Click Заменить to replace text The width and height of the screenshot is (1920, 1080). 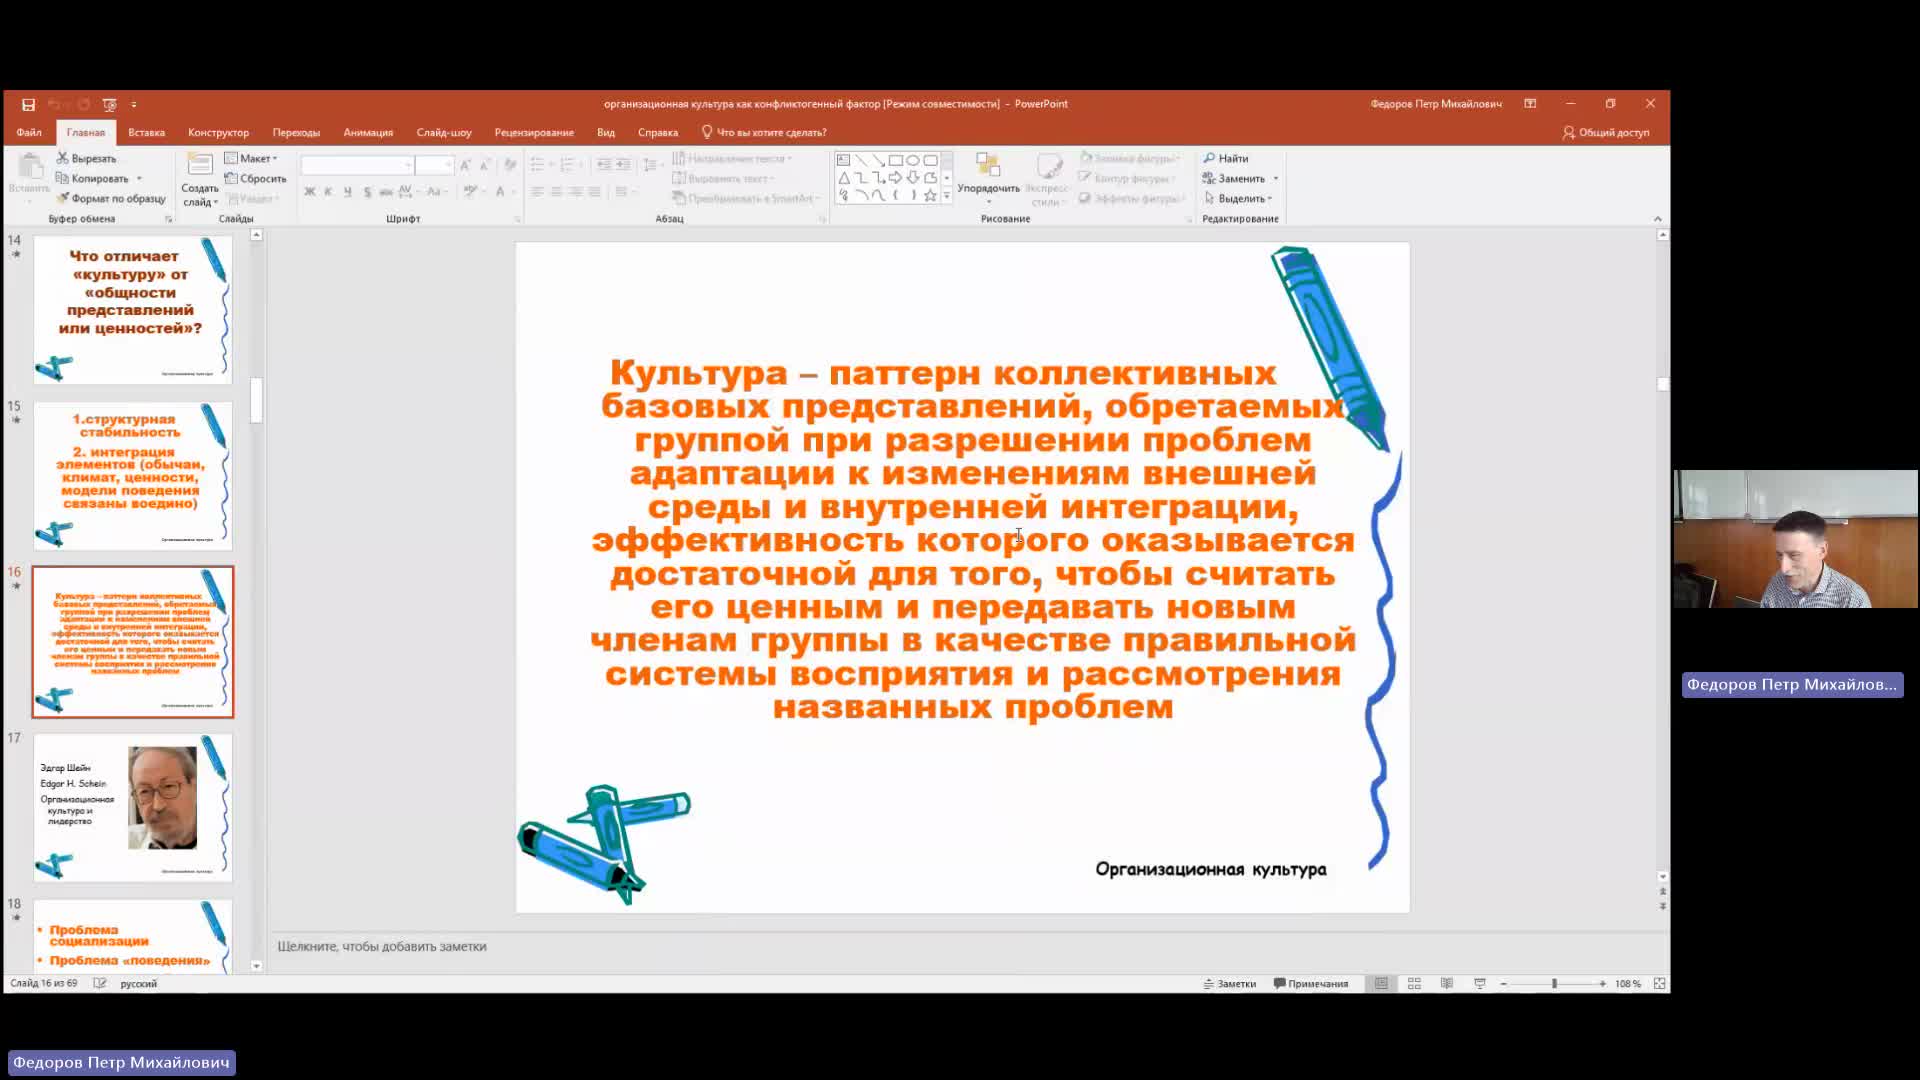(x=1234, y=178)
